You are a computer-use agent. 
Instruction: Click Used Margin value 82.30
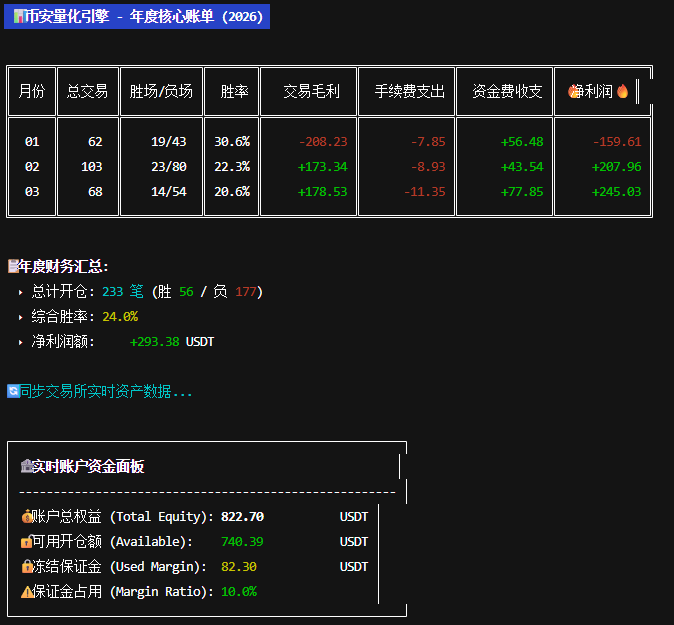tap(239, 567)
